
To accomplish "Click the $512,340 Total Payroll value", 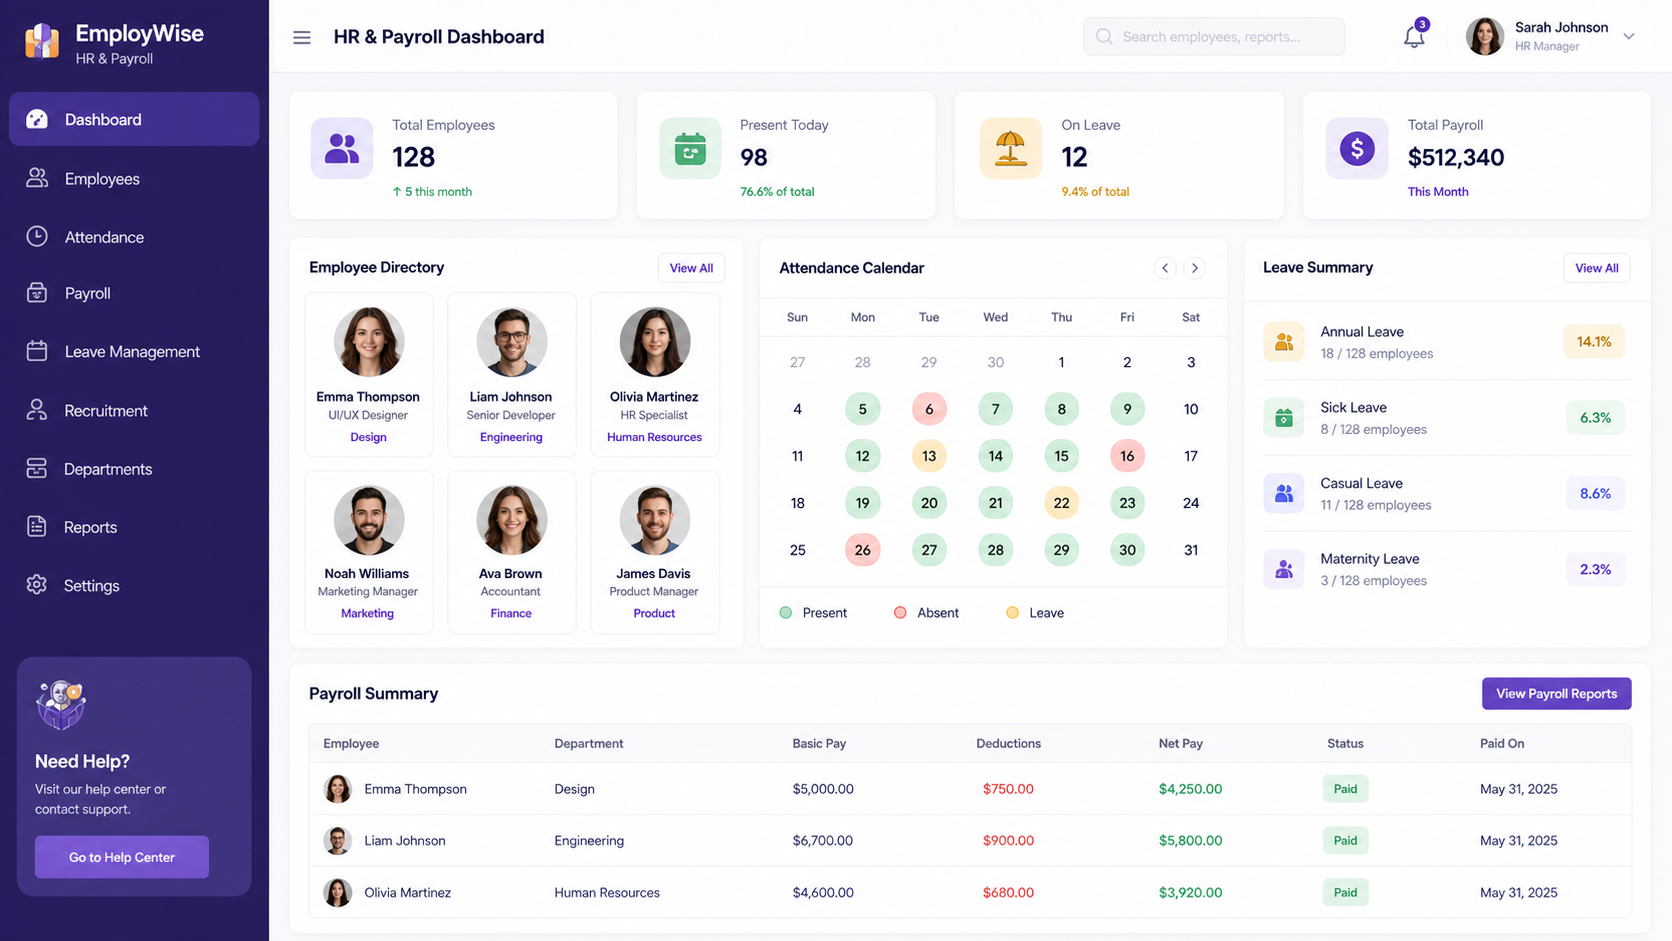I will coord(1455,158).
